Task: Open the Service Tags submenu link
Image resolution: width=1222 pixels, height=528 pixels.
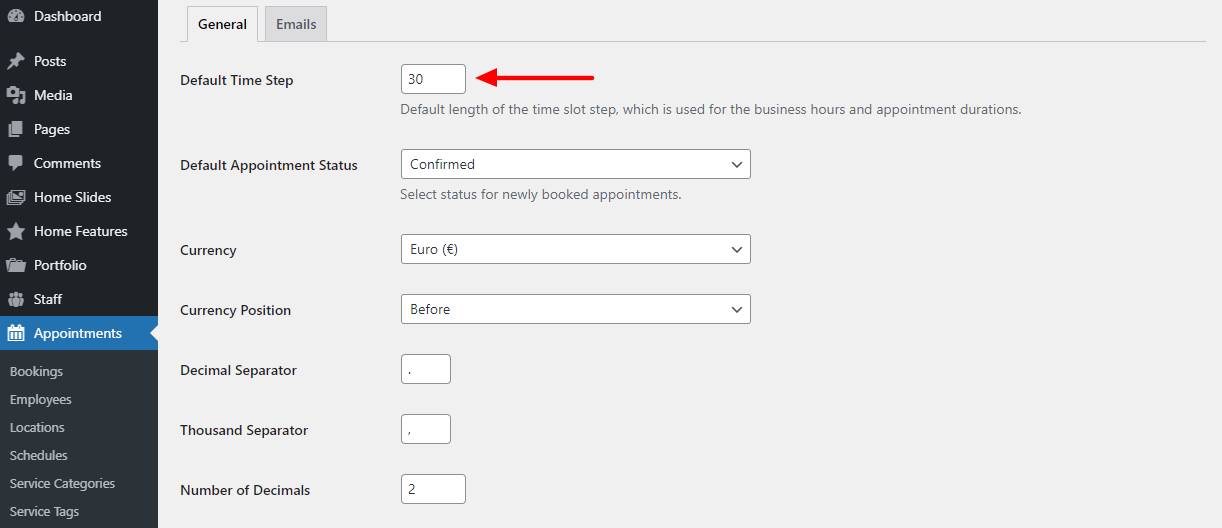Action: 44,511
